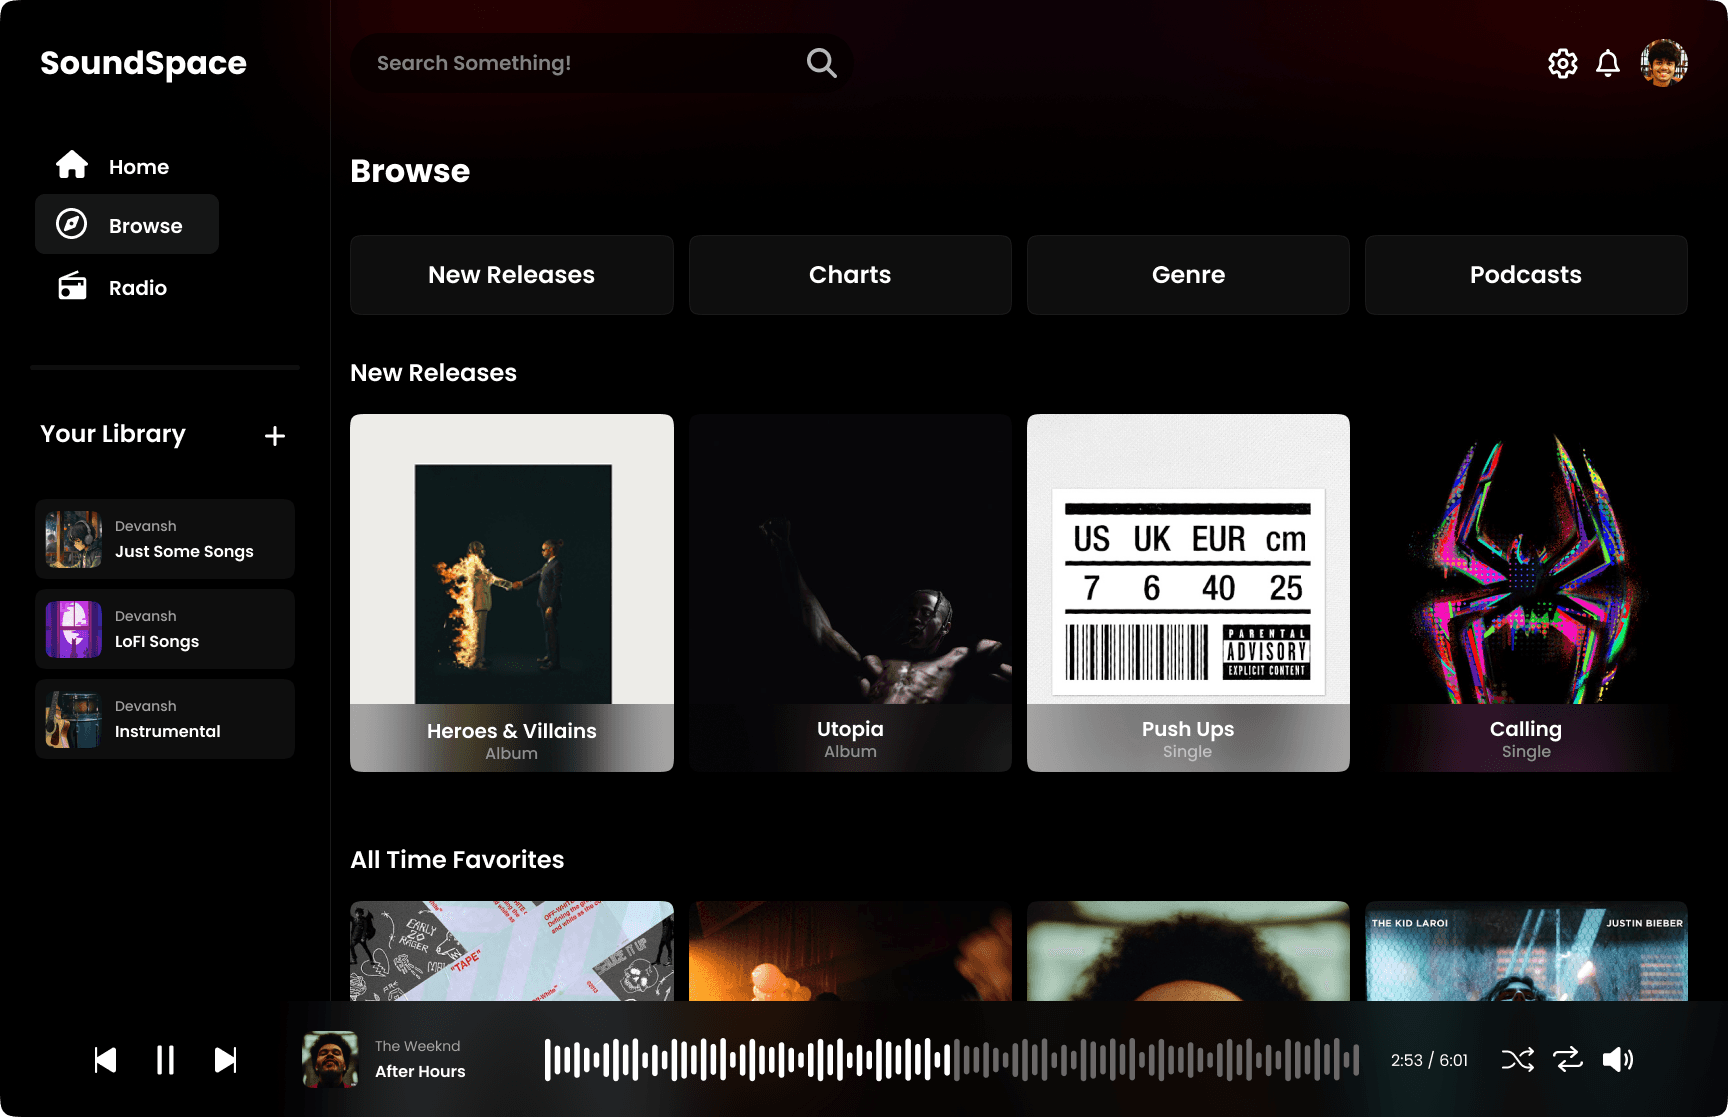
Task: Open second All Time Favorites orange cover
Action: coord(850,951)
